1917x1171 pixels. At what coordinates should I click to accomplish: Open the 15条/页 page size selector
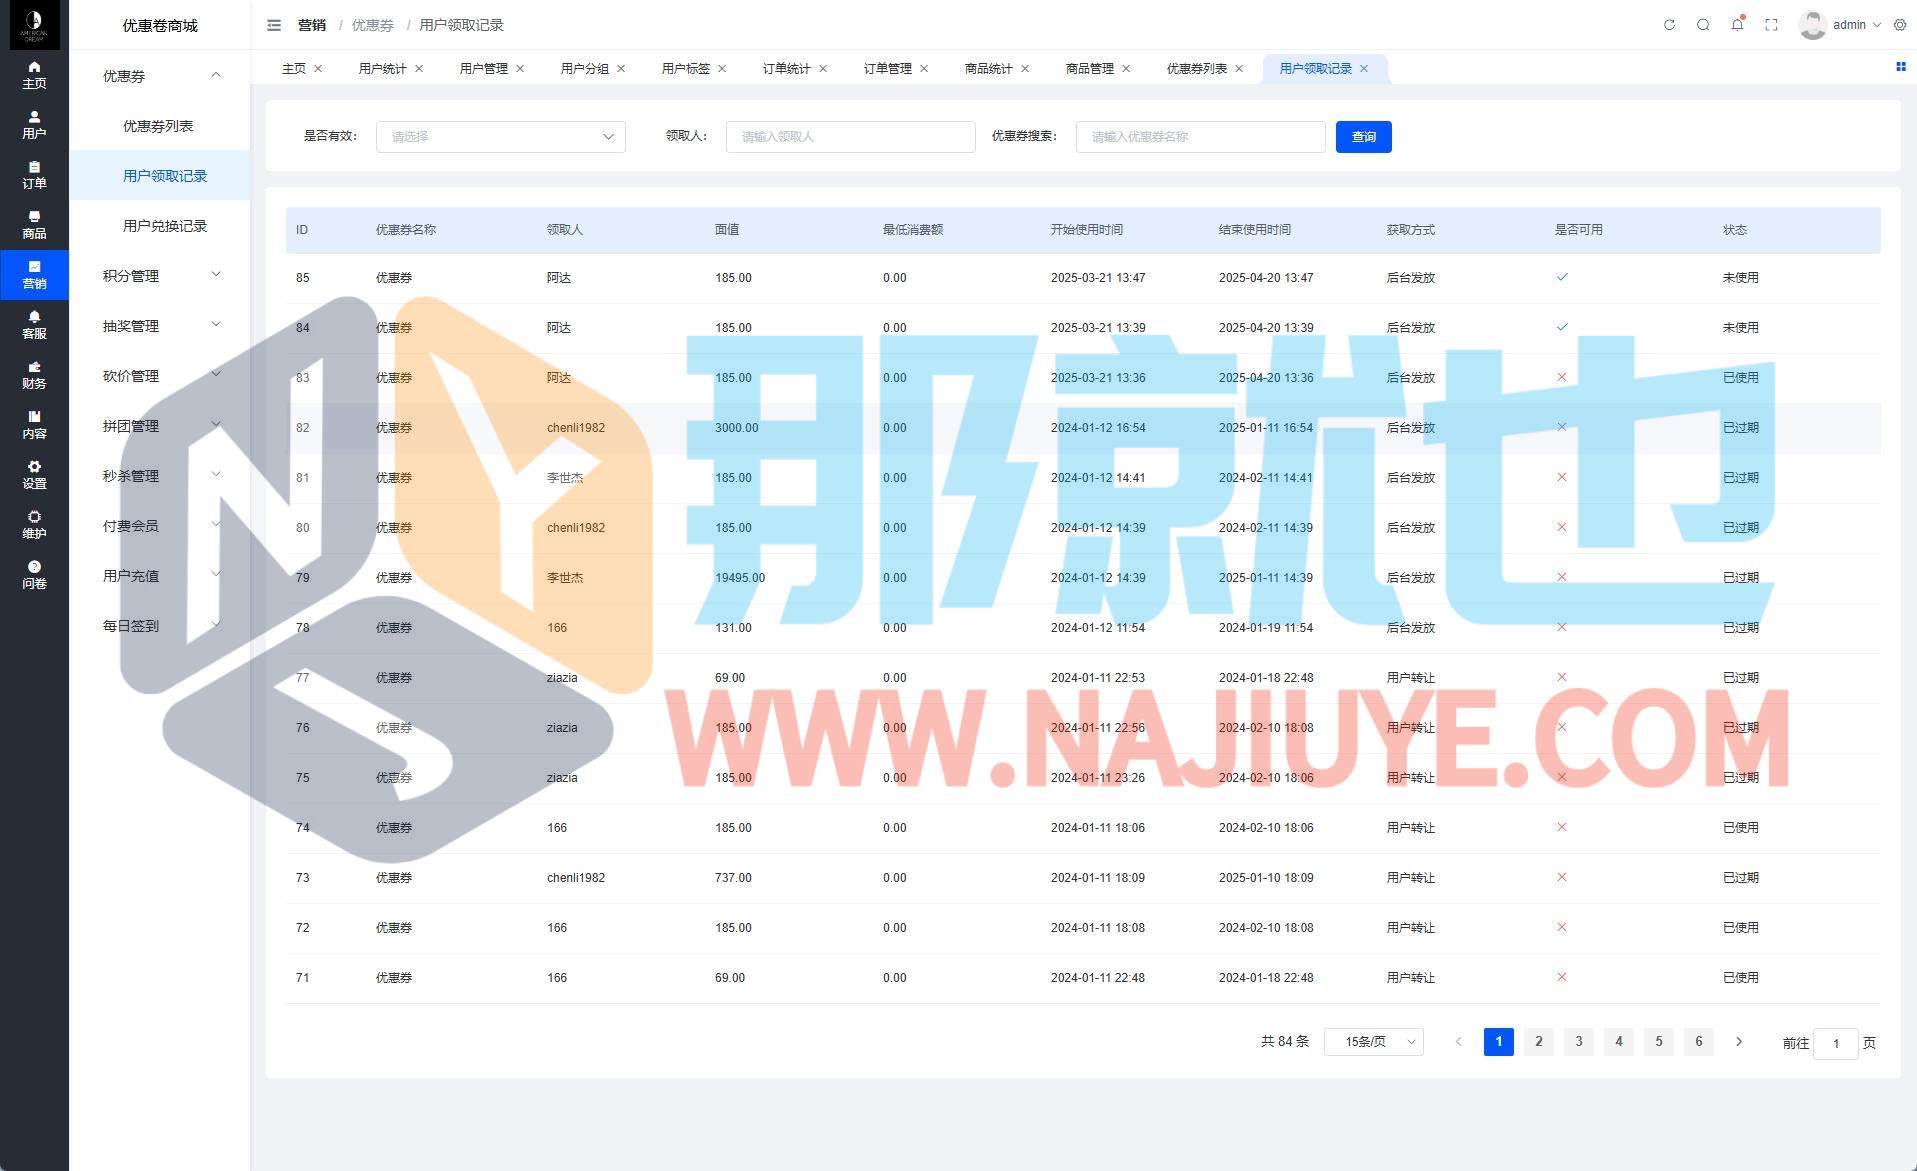pos(1373,1042)
